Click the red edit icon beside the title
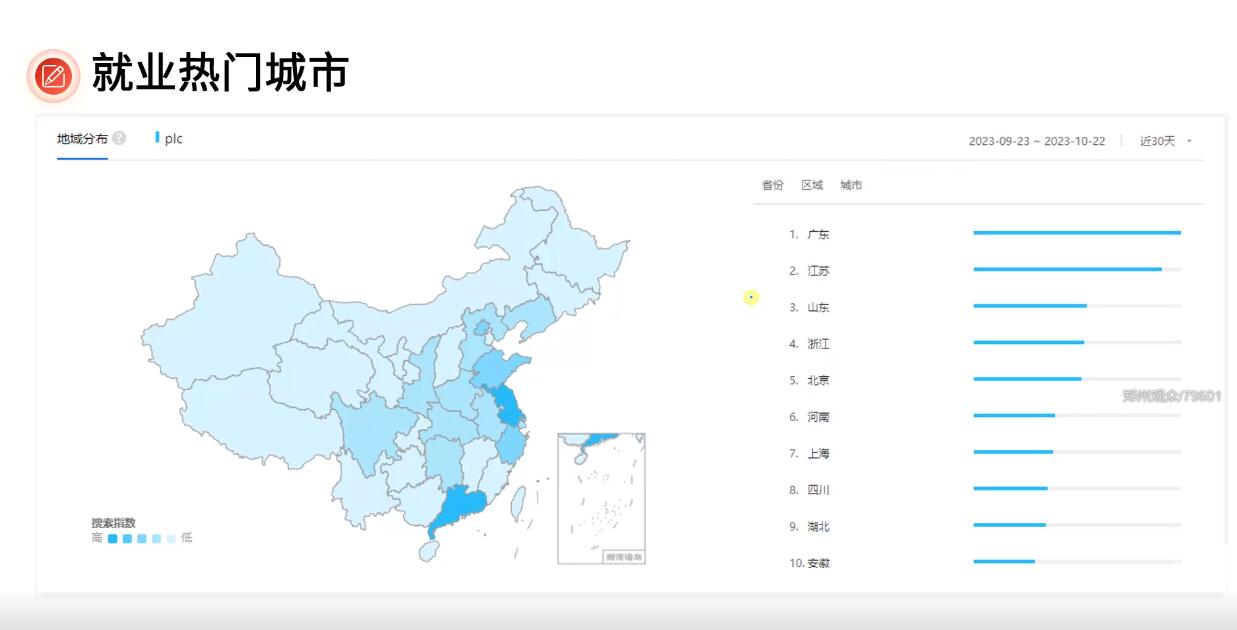Viewport: 1237px width, 630px height. [53, 76]
